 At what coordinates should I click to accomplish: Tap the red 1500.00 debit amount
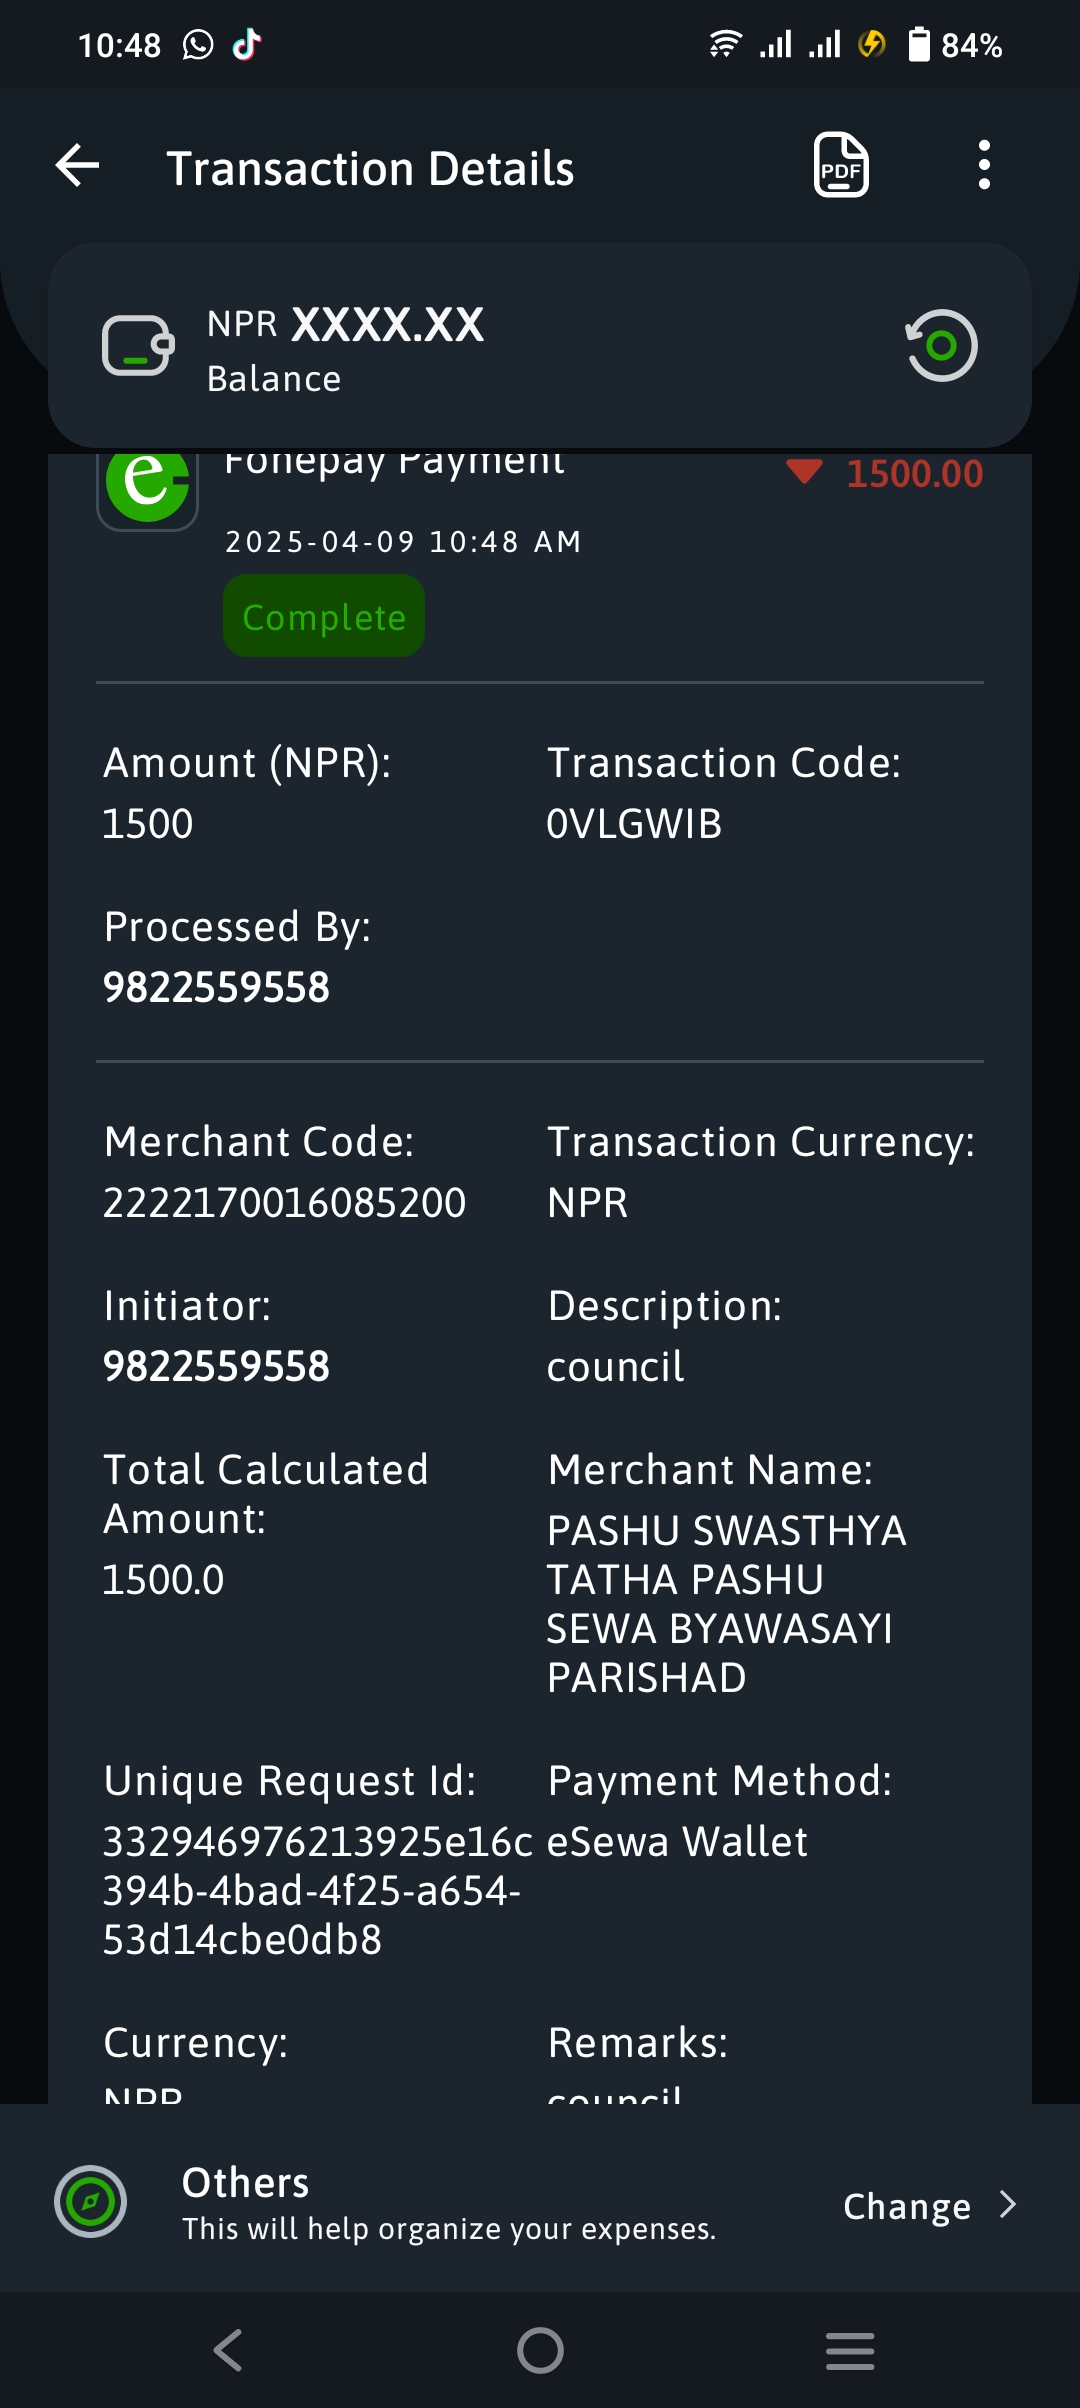(914, 473)
